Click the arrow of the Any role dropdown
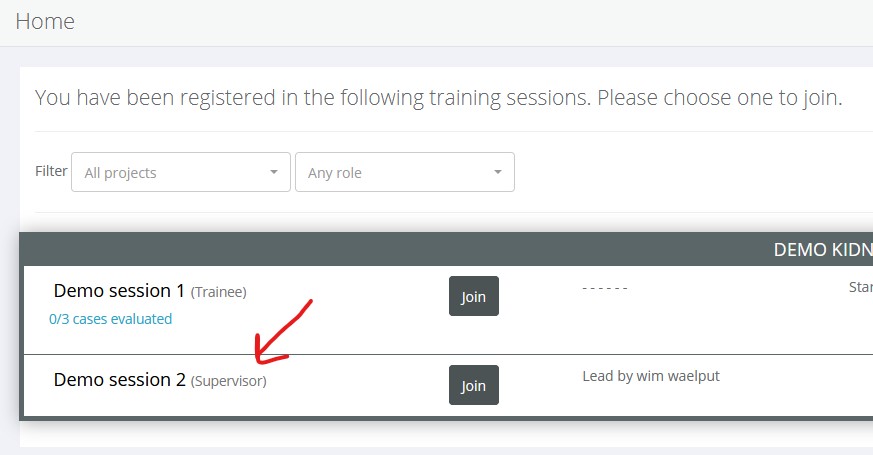This screenshot has width=873, height=455. click(x=498, y=173)
